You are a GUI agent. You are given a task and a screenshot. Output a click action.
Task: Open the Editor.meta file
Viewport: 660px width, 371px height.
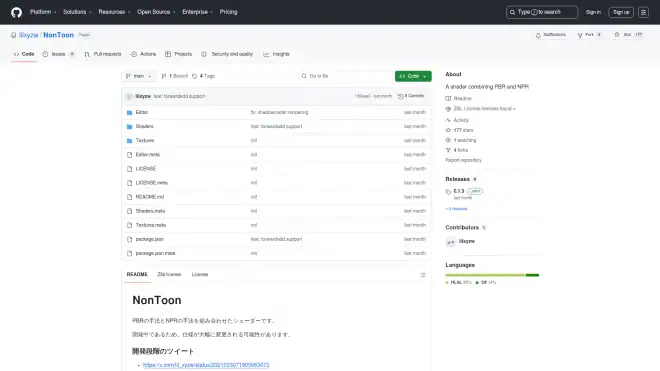click(x=148, y=155)
